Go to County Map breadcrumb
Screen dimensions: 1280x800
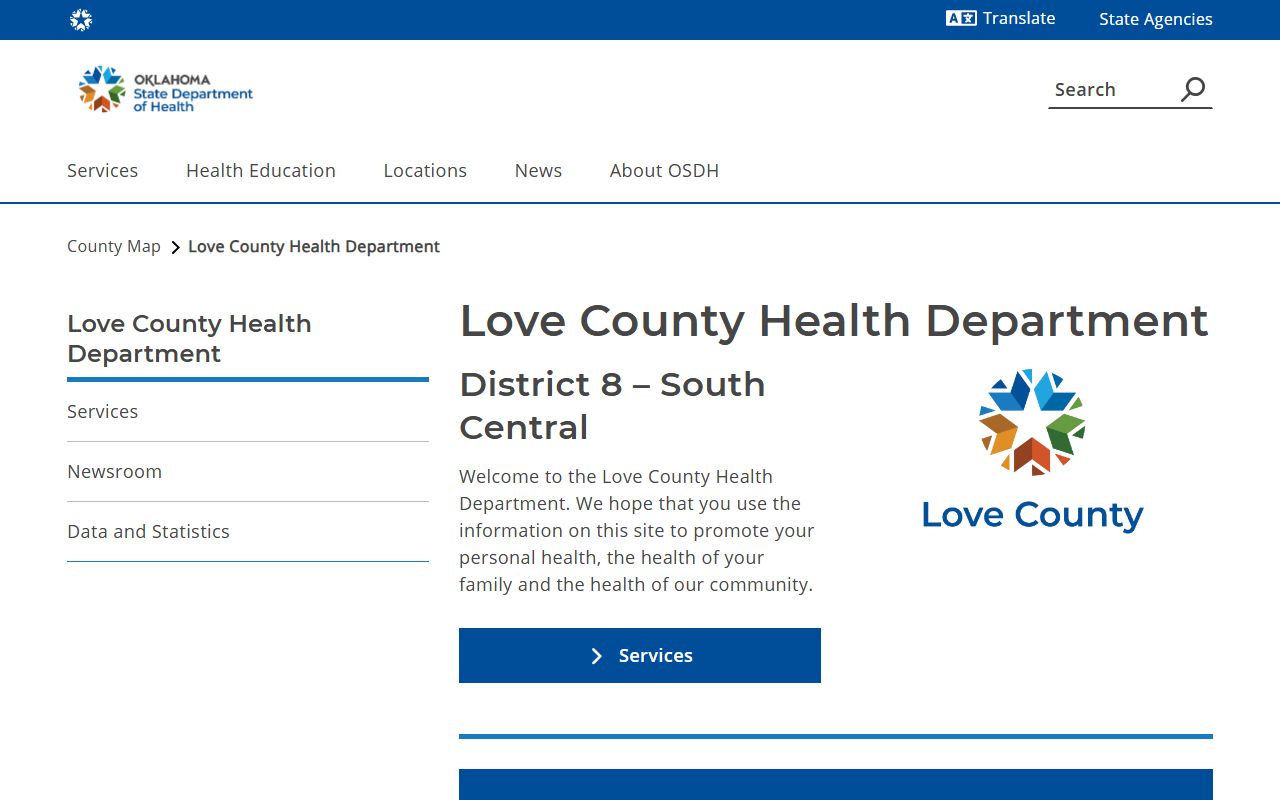pos(114,246)
